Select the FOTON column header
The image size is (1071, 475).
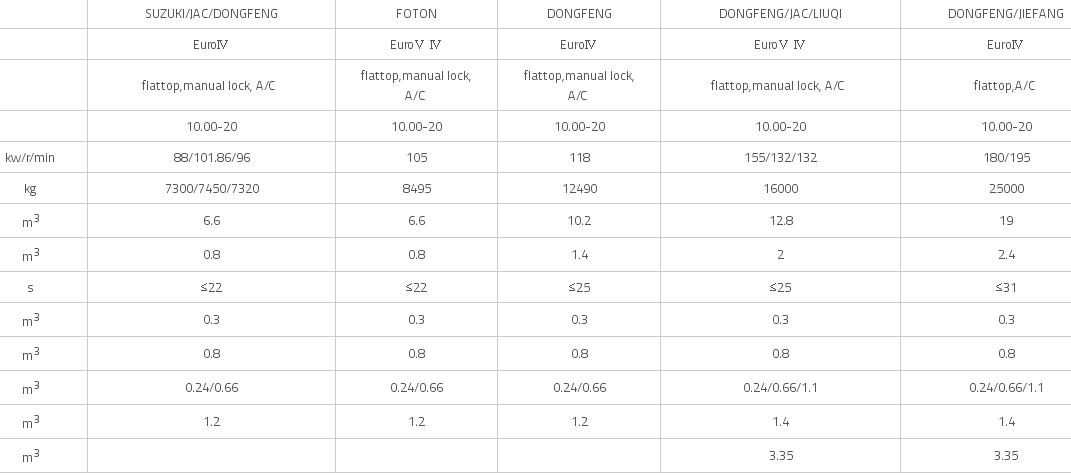click(416, 14)
